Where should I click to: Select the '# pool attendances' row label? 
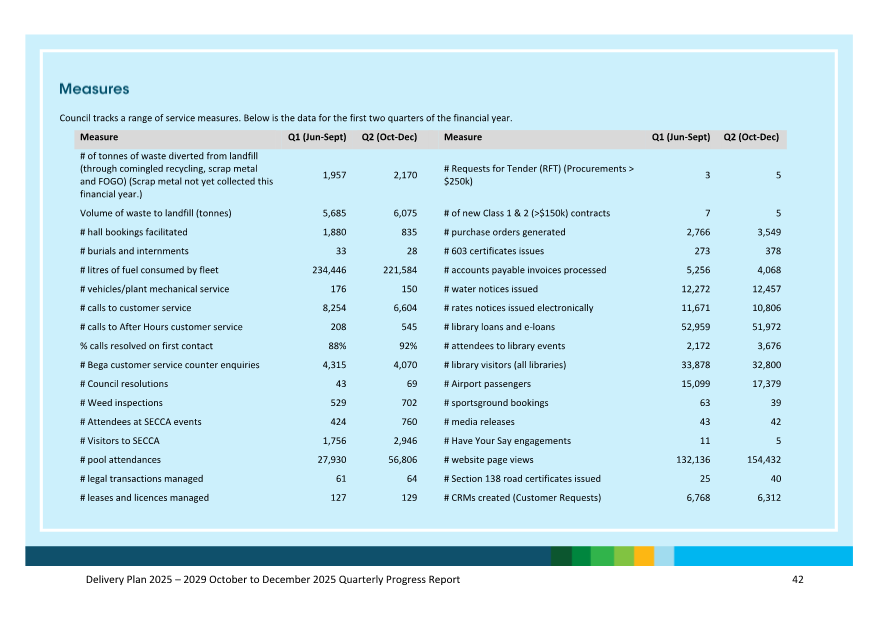tap(120, 460)
